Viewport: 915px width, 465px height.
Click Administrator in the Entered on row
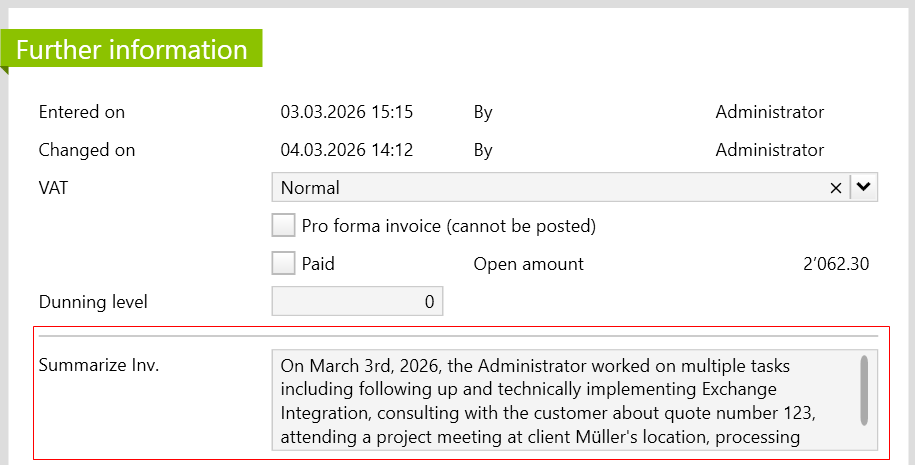click(769, 112)
